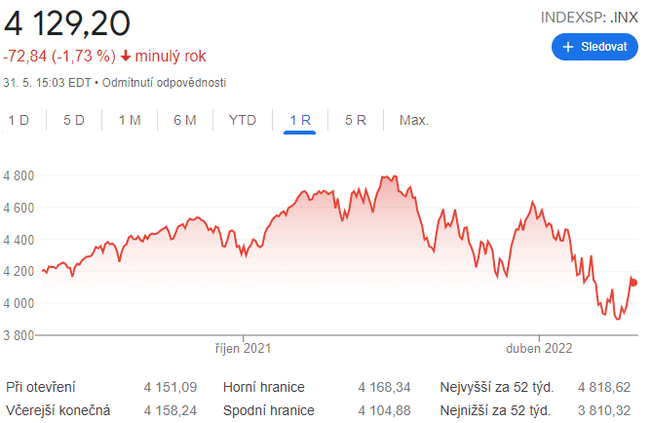650x423 pixels.
Task: Click the red endpoint dot on chart
Action: 634,282
